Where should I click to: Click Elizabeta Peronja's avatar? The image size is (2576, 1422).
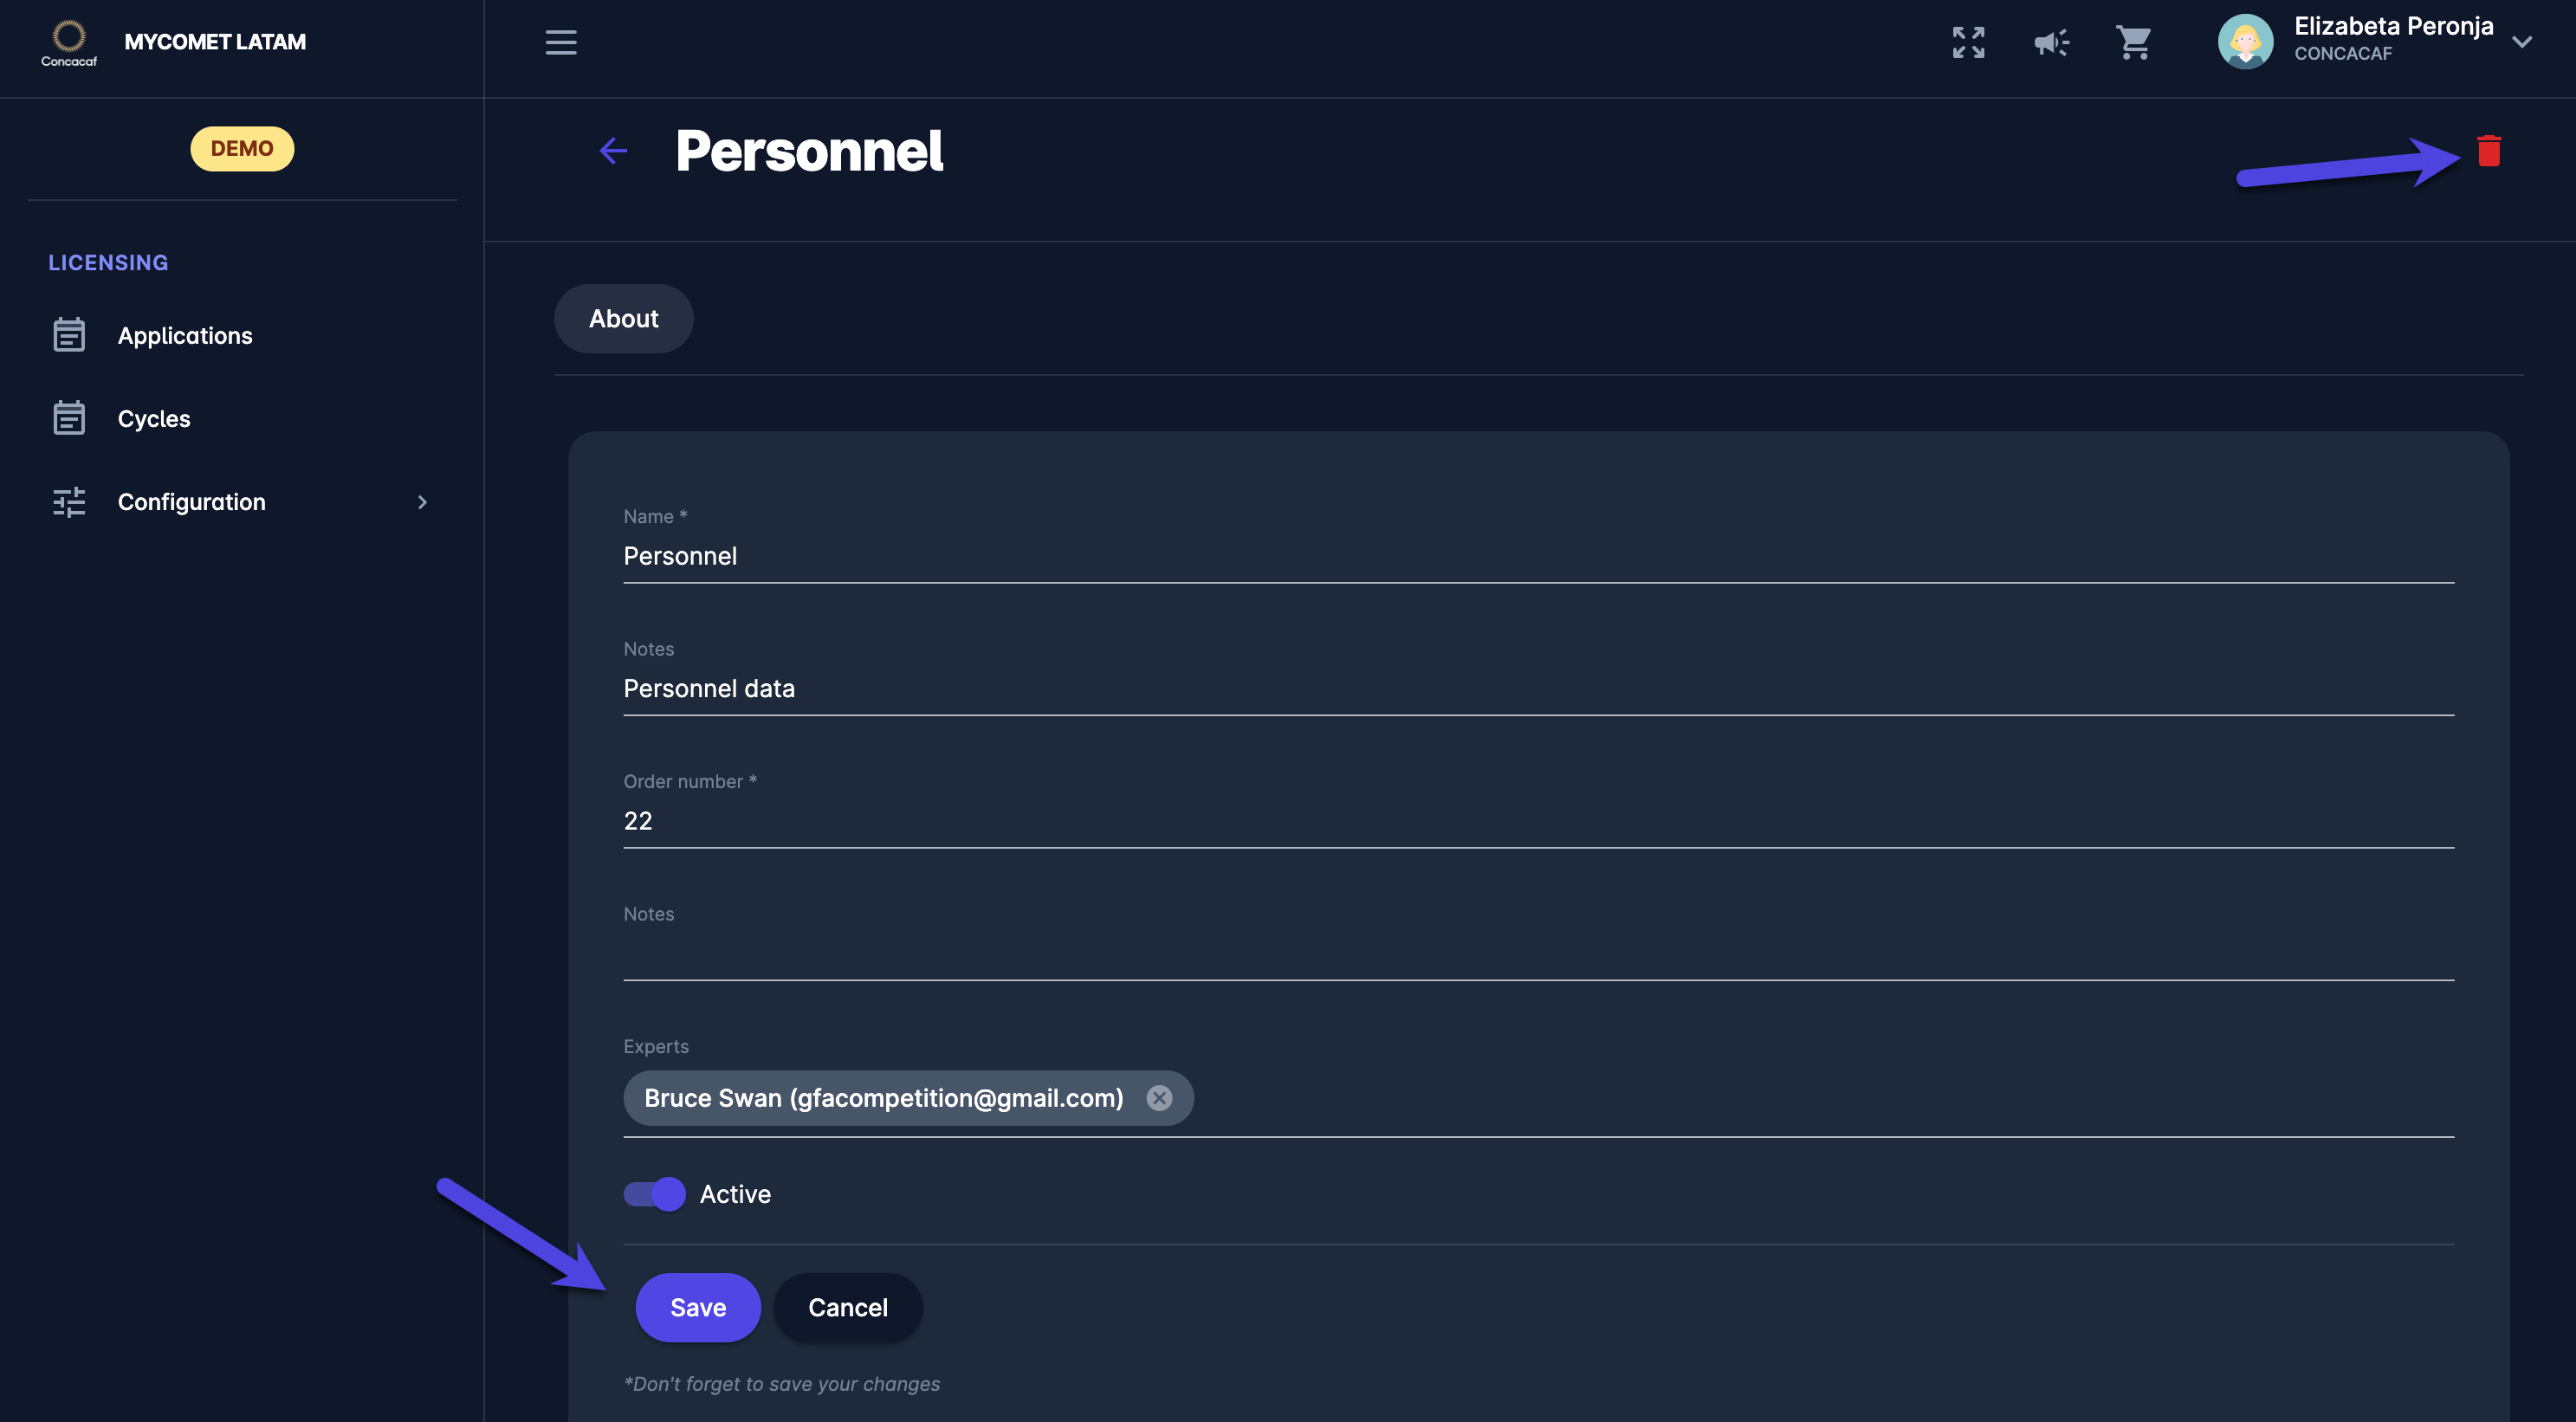point(2245,42)
